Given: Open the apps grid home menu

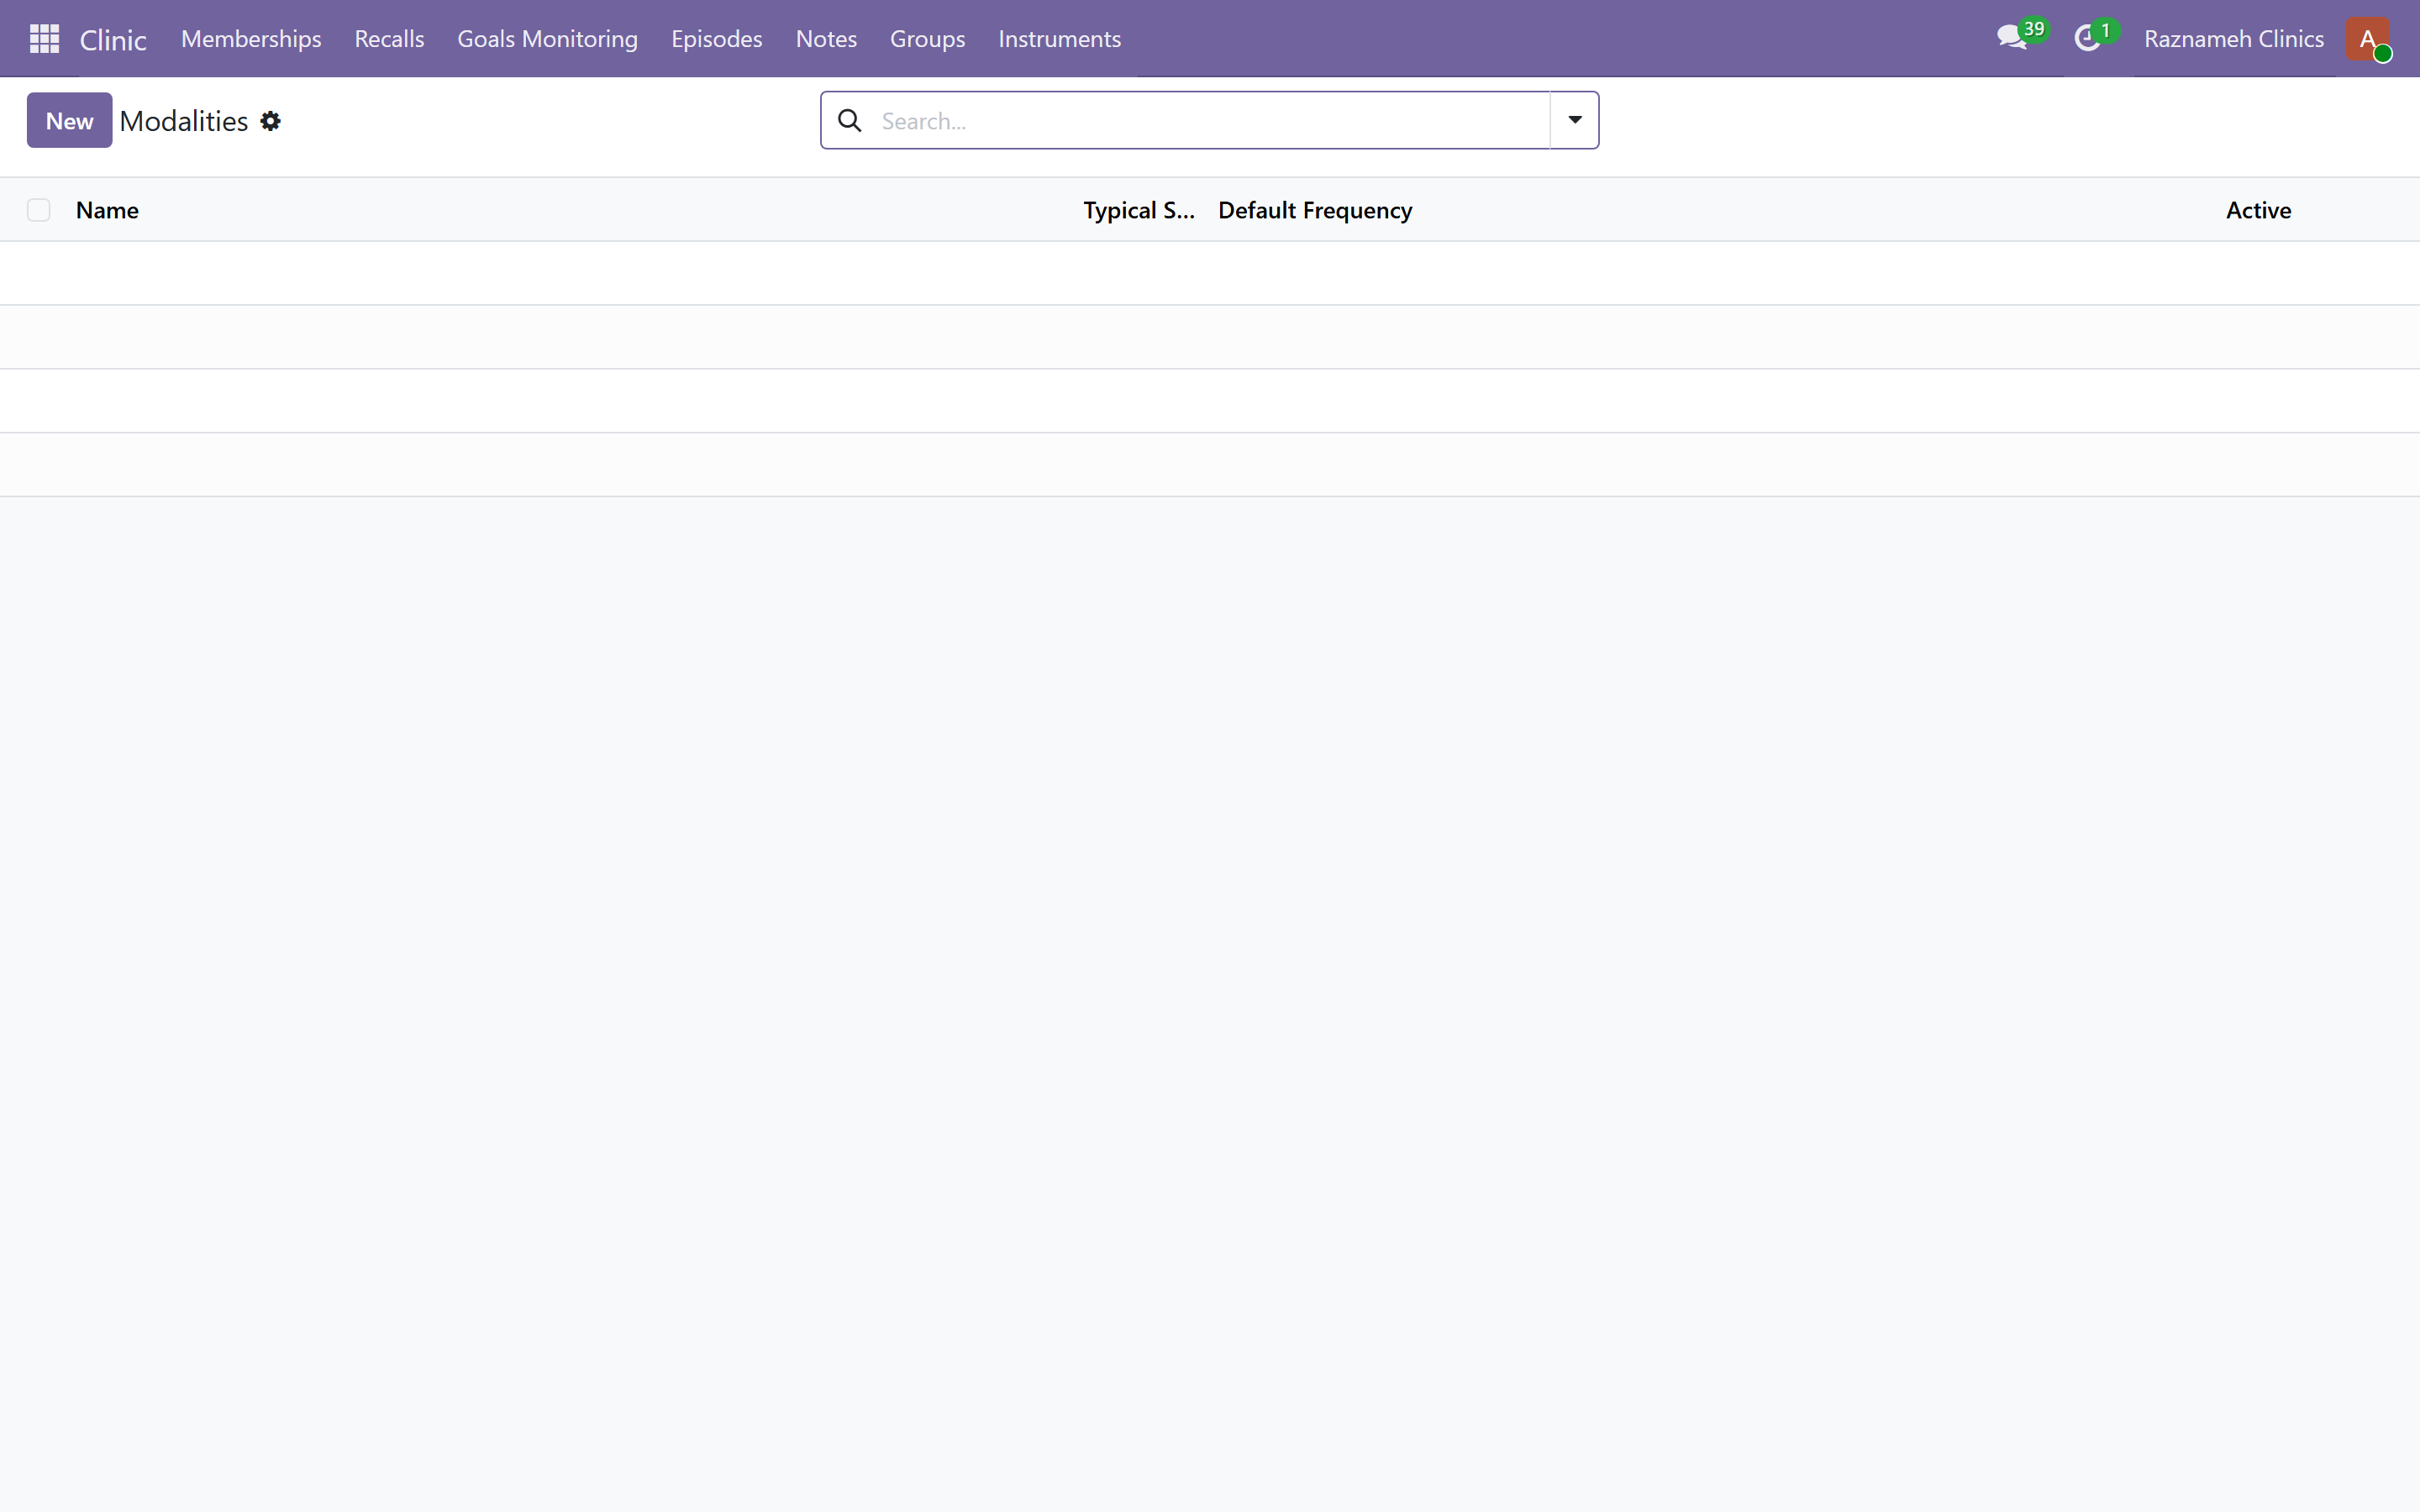Looking at the screenshot, I should tap(44, 39).
